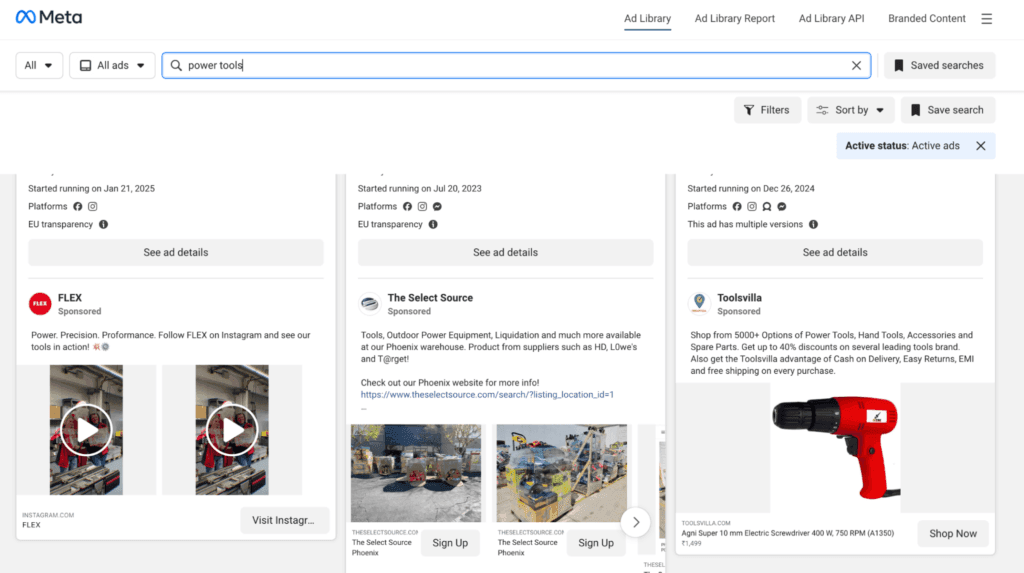The width and height of the screenshot is (1024, 573).
Task: See ad details for Jul 20, 2023 ad
Action: [505, 252]
